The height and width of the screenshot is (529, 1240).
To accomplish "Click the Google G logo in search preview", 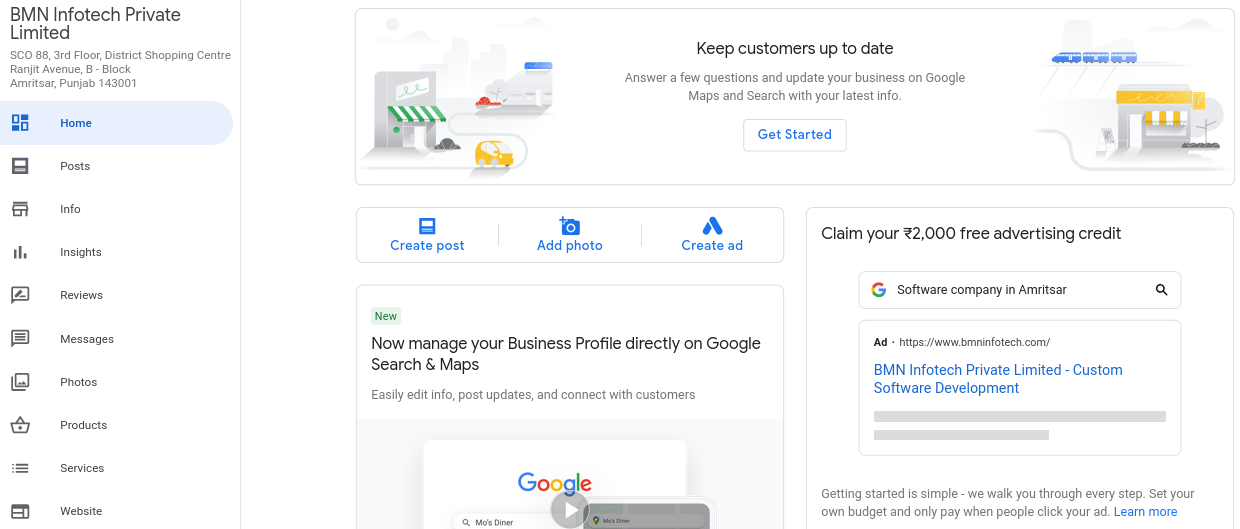I will pyautogui.click(x=879, y=290).
